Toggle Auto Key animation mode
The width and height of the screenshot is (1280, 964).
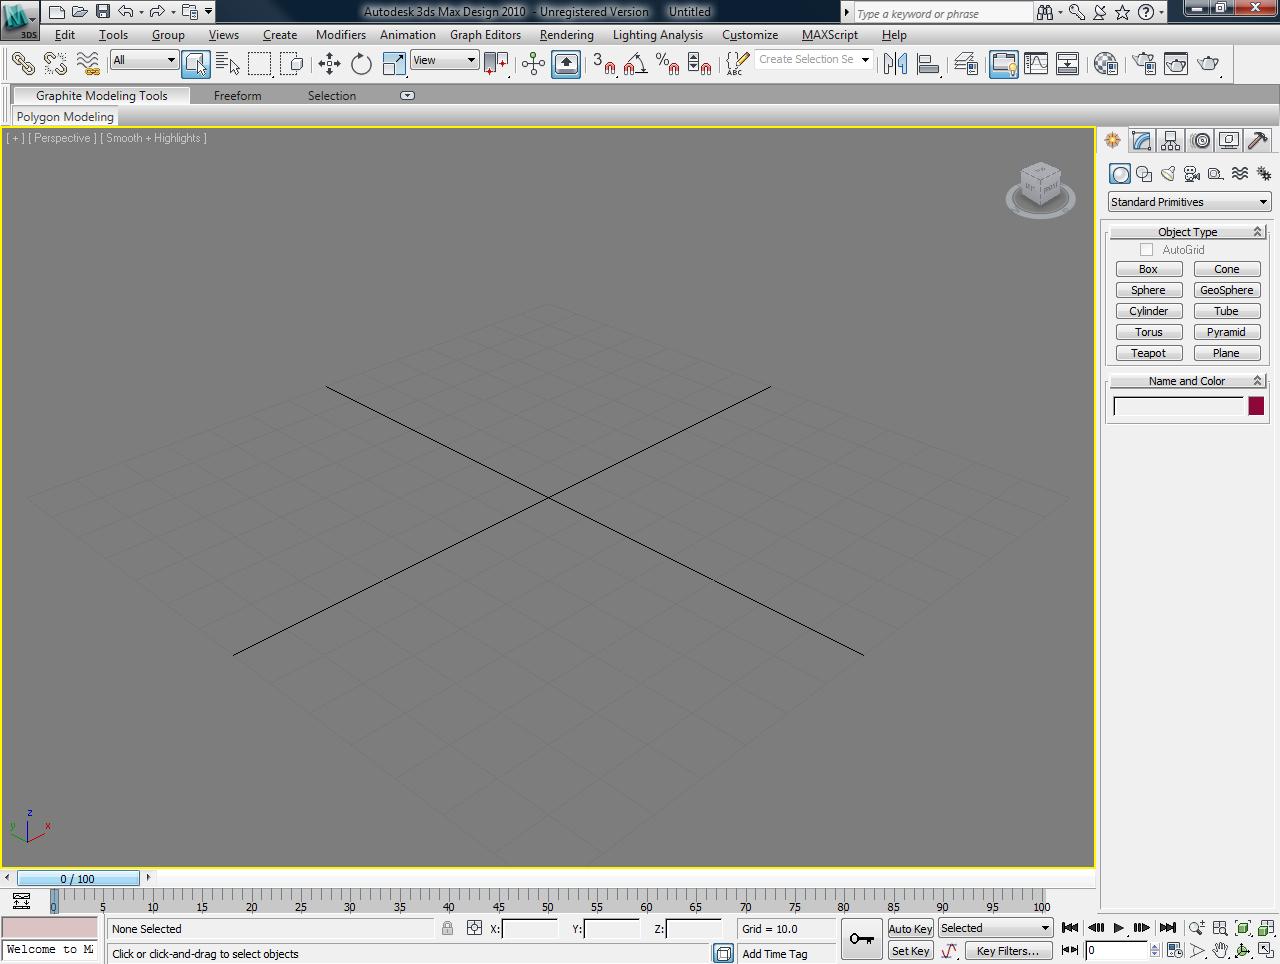910,929
